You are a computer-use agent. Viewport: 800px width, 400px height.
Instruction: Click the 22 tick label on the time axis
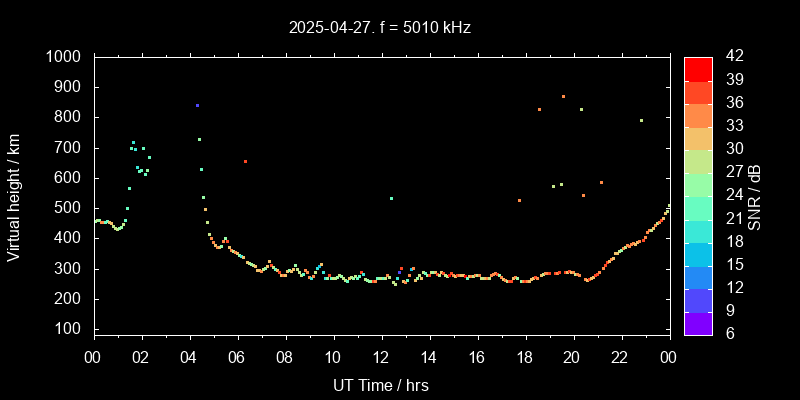[621, 358]
